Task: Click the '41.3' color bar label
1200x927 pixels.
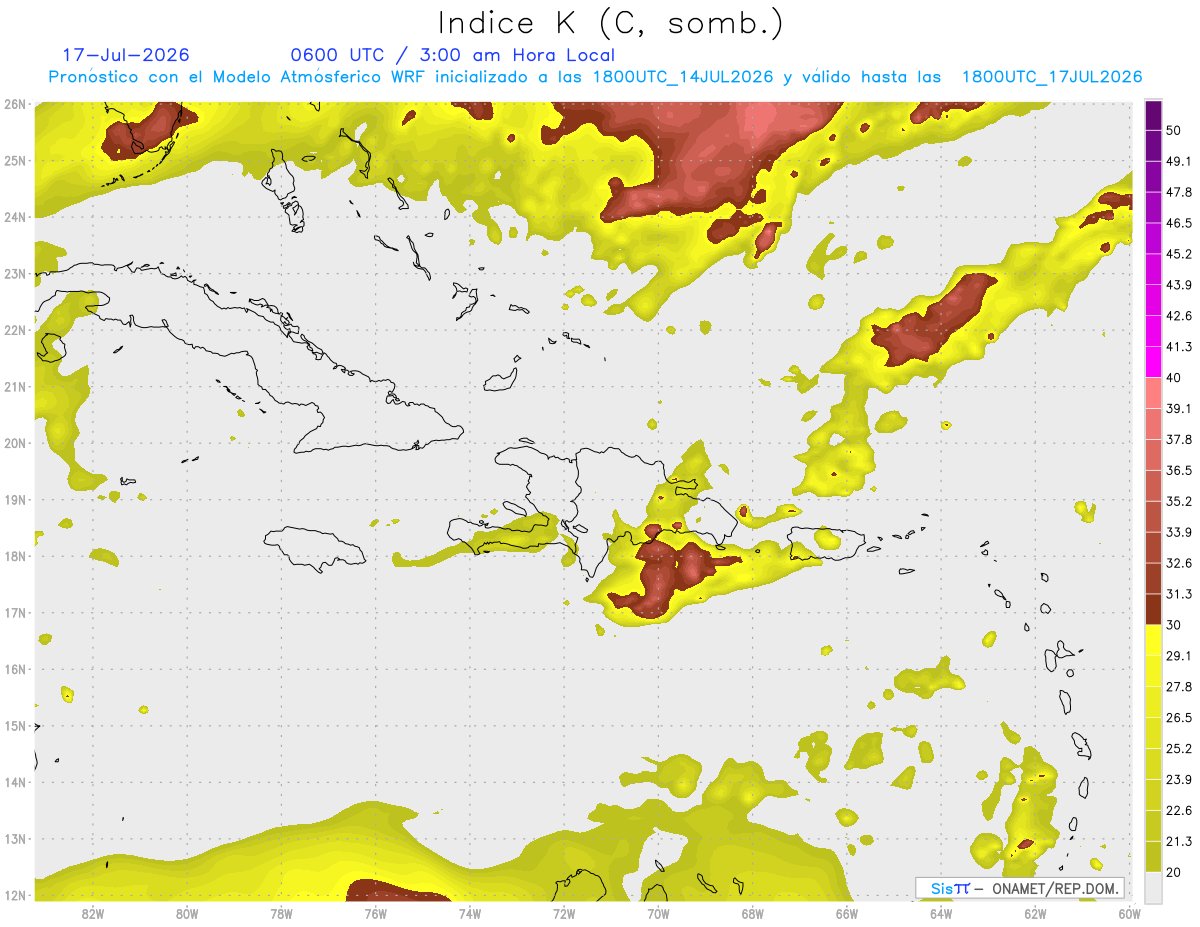Action: (1179, 347)
